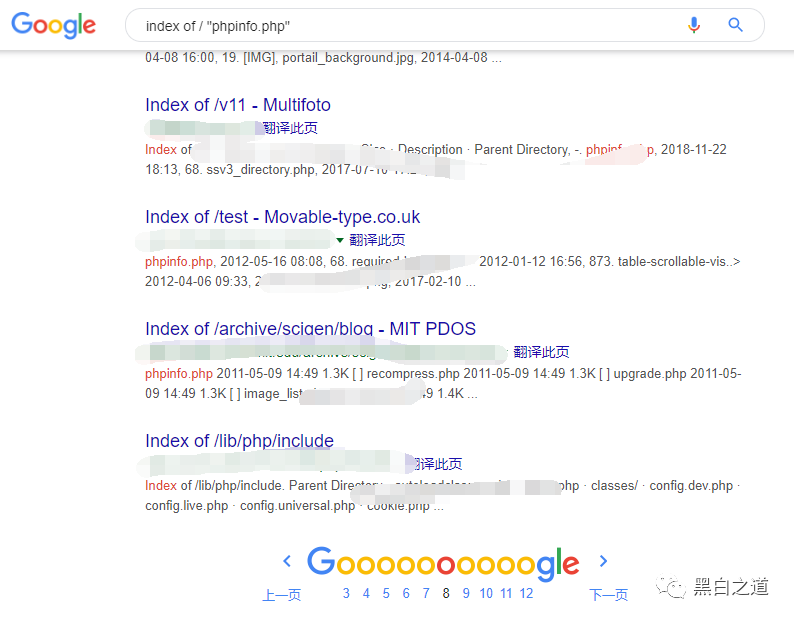This screenshot has width=794, height=621.
Task: Click 翻译此页 under the Multifoto result
Action: [x=290, y=128]
